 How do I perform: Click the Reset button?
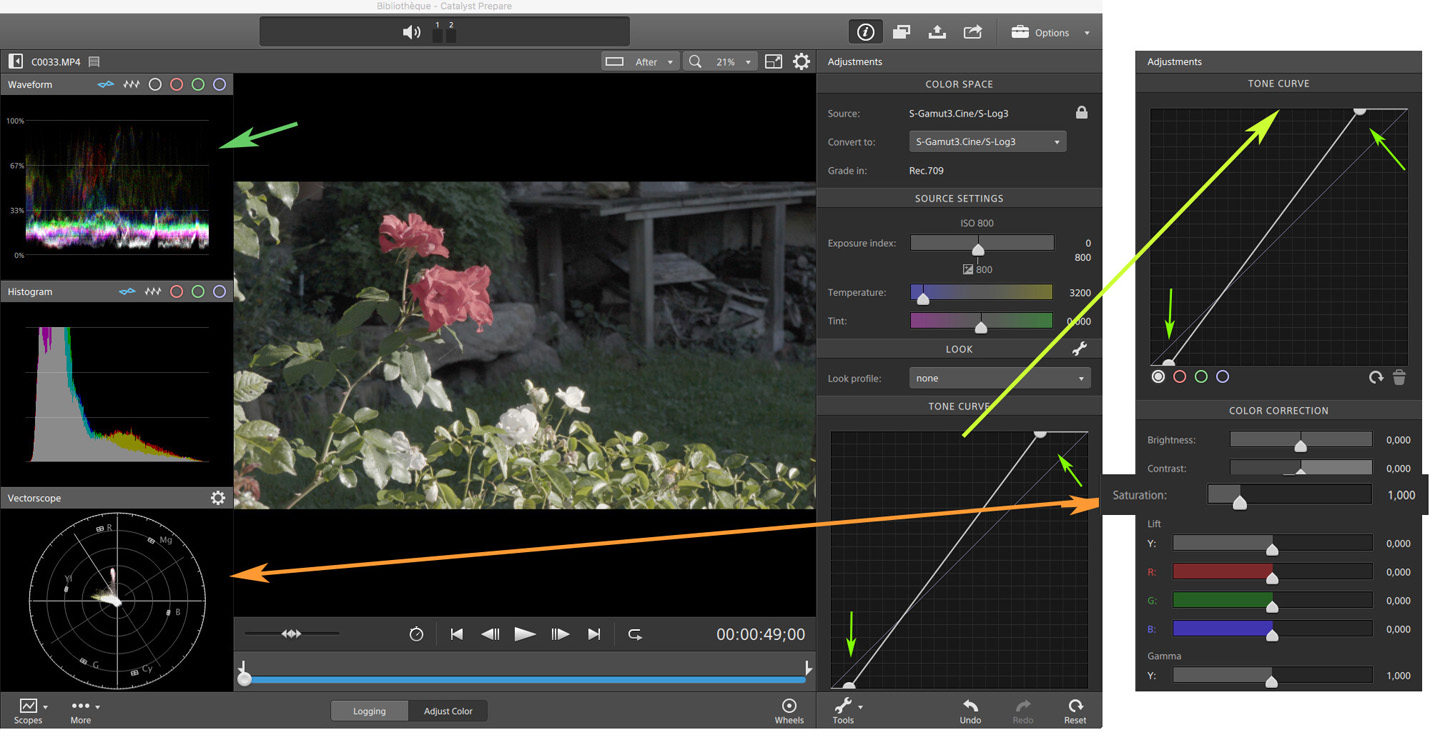1075,711
